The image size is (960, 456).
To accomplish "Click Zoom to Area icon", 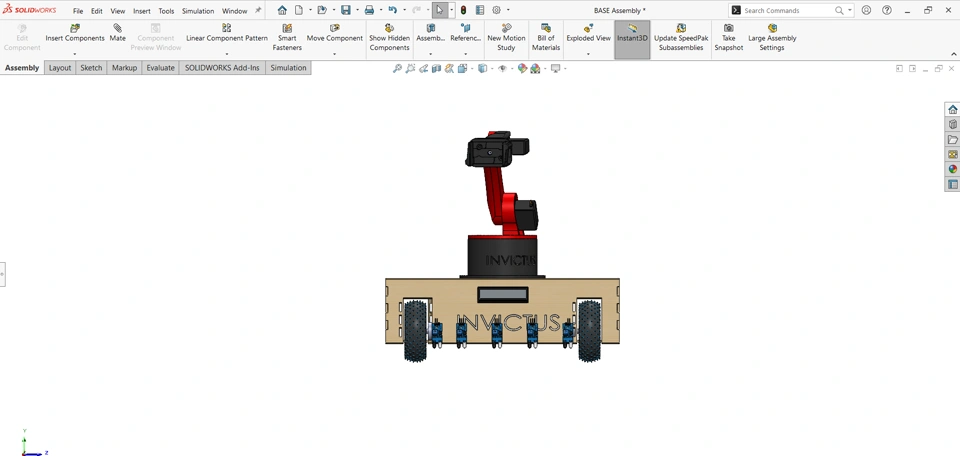I will coord(410,69).
